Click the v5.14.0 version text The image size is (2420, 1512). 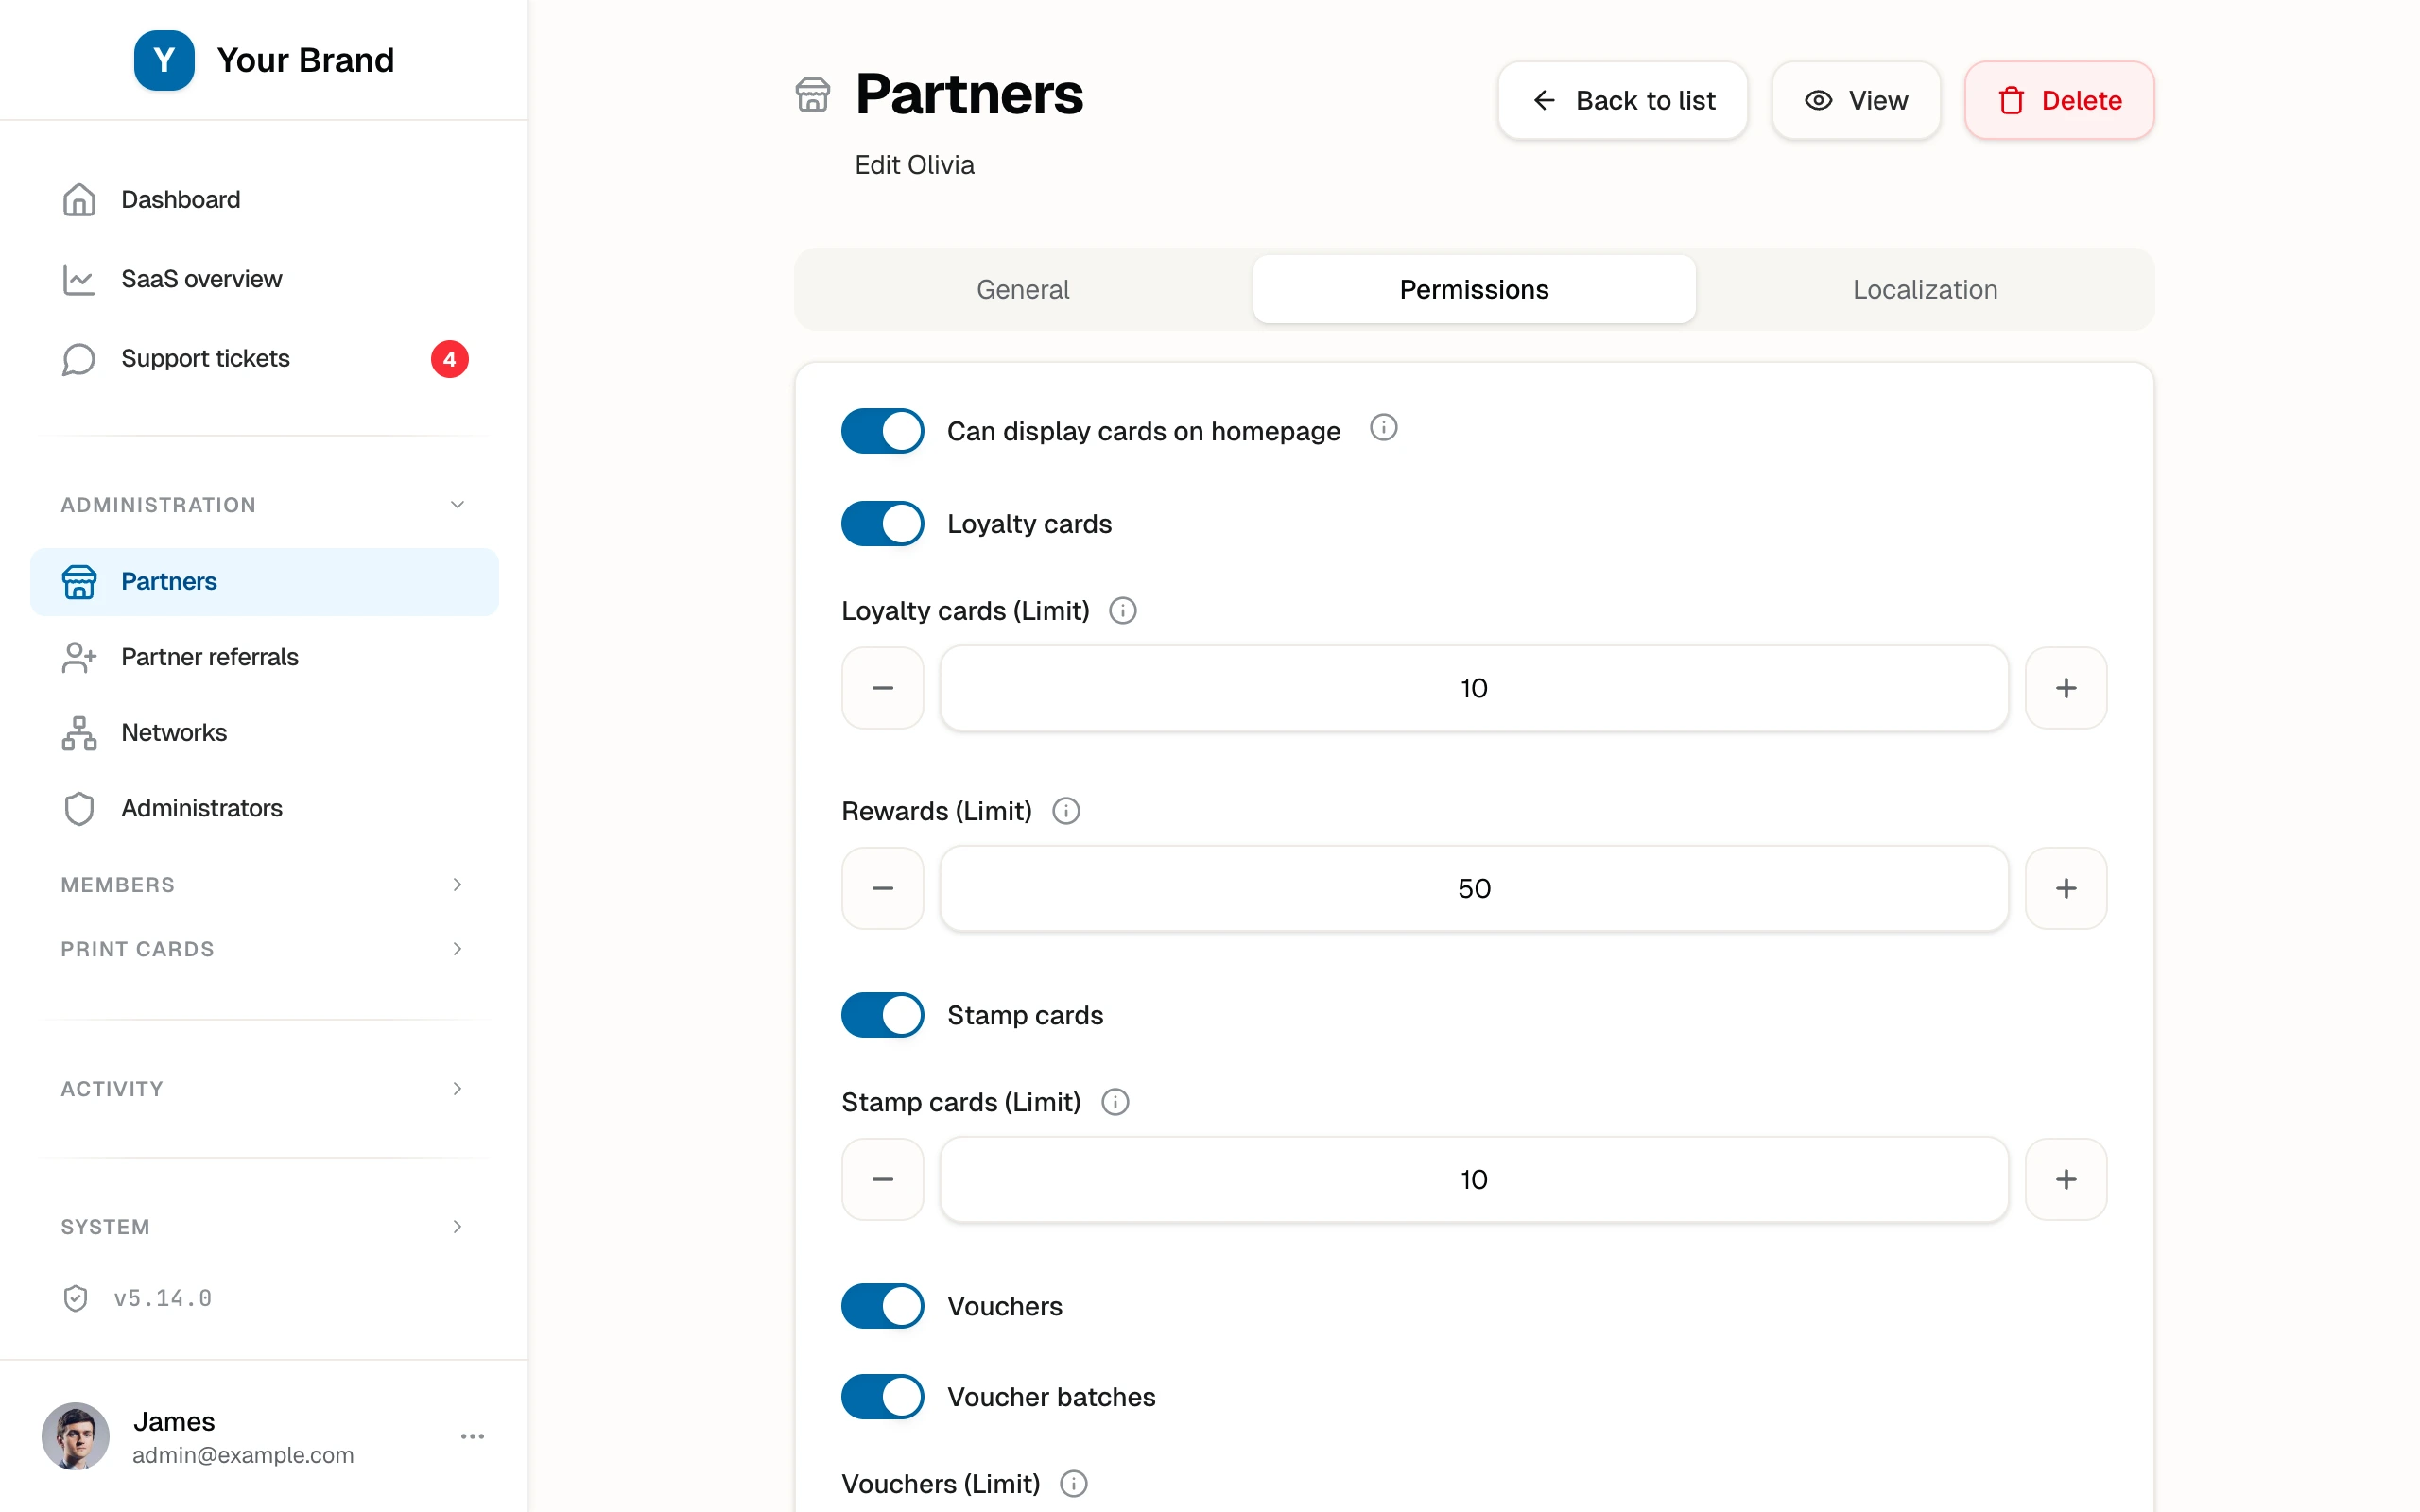(163, 1298)
